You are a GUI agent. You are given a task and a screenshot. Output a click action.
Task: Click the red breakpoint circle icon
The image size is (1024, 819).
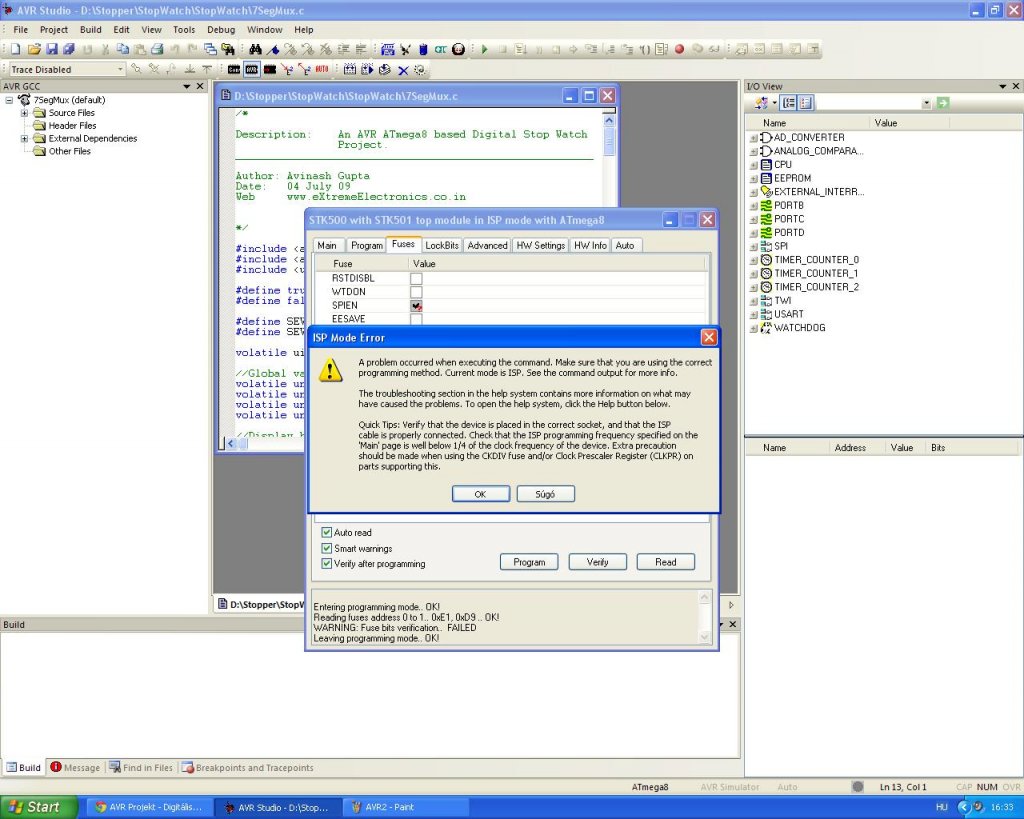click(x=679, y=49)
